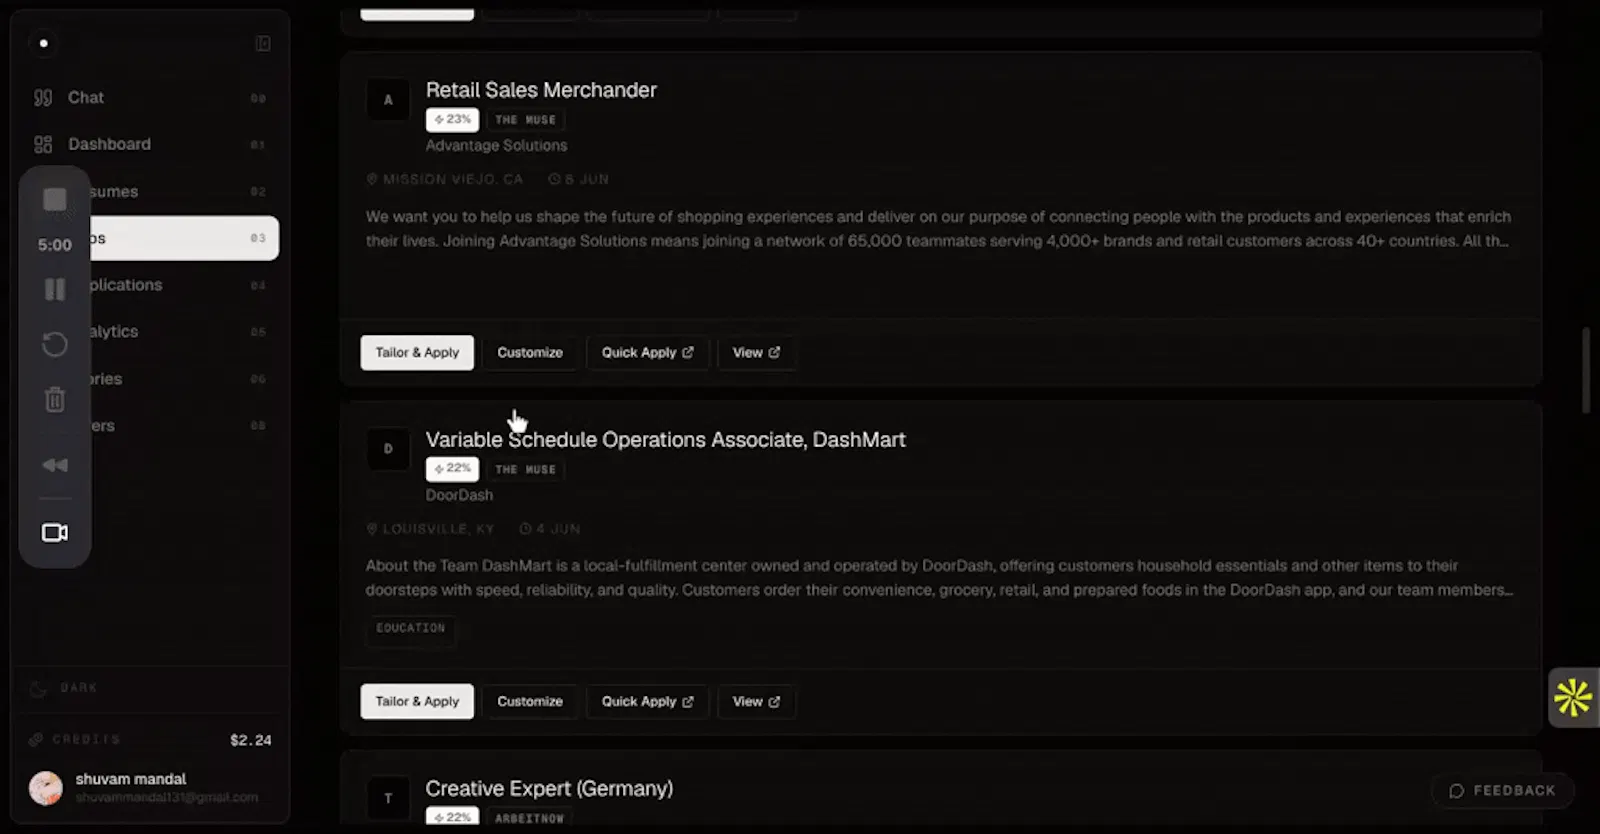1600x834 pixels.
Task: Open the Retail Sales Merchander job title
Action: 541,90
